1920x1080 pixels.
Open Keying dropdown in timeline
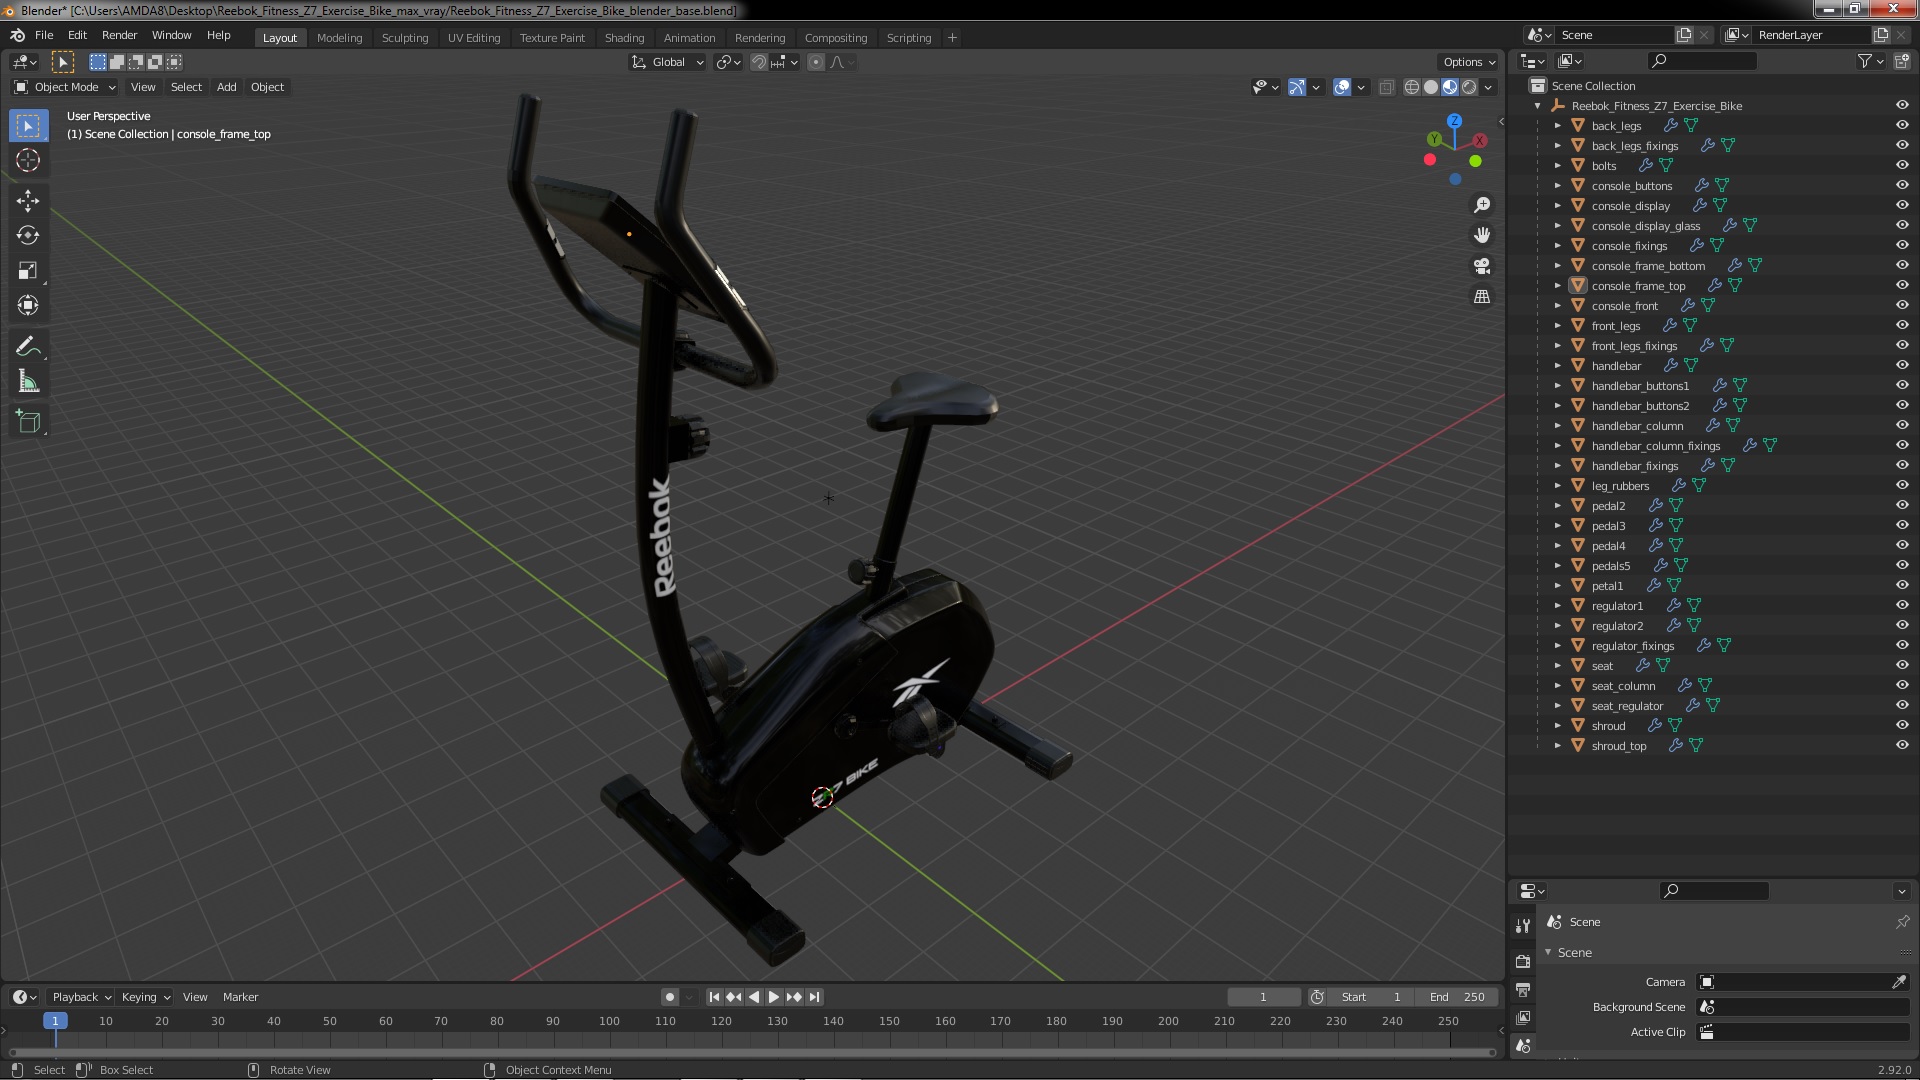145,997
